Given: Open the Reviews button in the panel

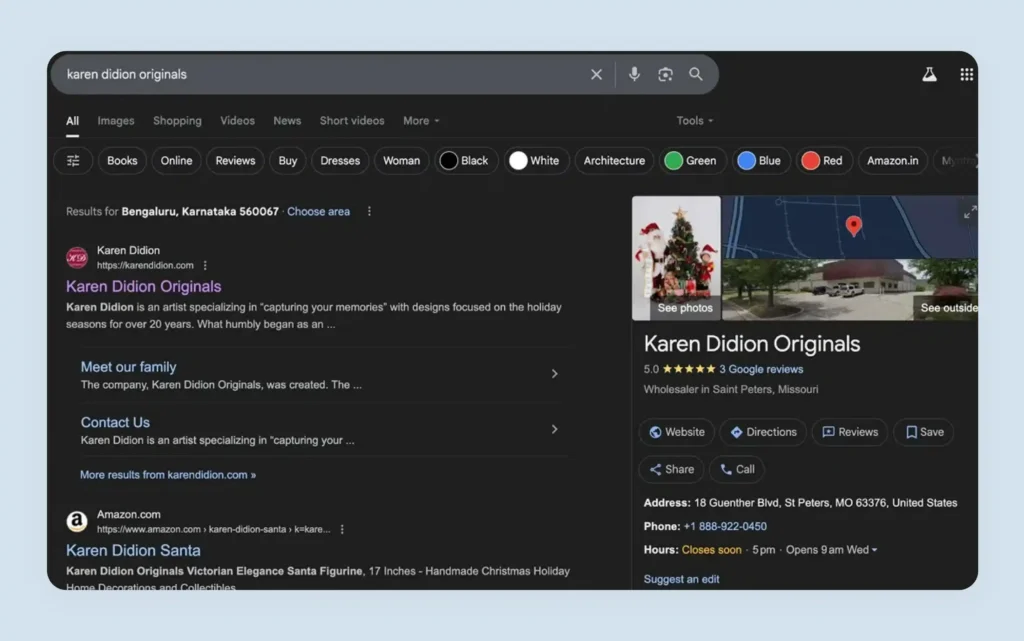Looking at the screenshot, I should coord(850,432).
